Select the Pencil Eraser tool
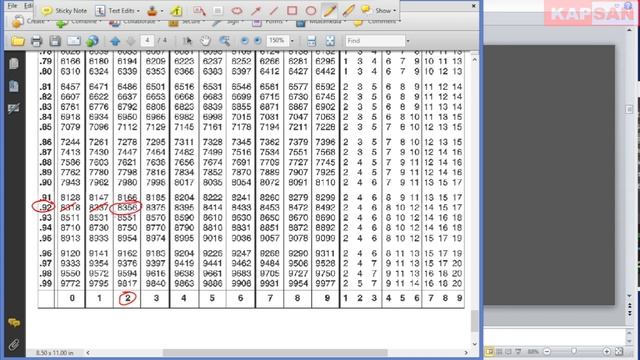This screenshot has height=360, width=640. 348,11
